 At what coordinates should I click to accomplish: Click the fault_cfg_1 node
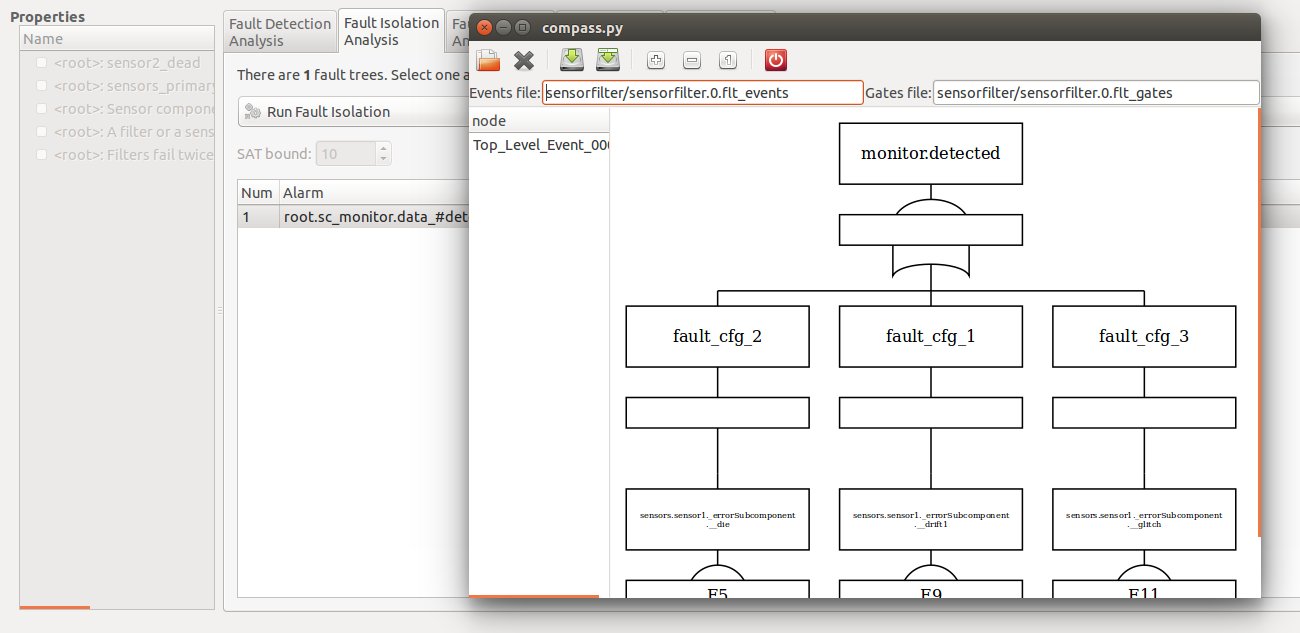[931, 336]
